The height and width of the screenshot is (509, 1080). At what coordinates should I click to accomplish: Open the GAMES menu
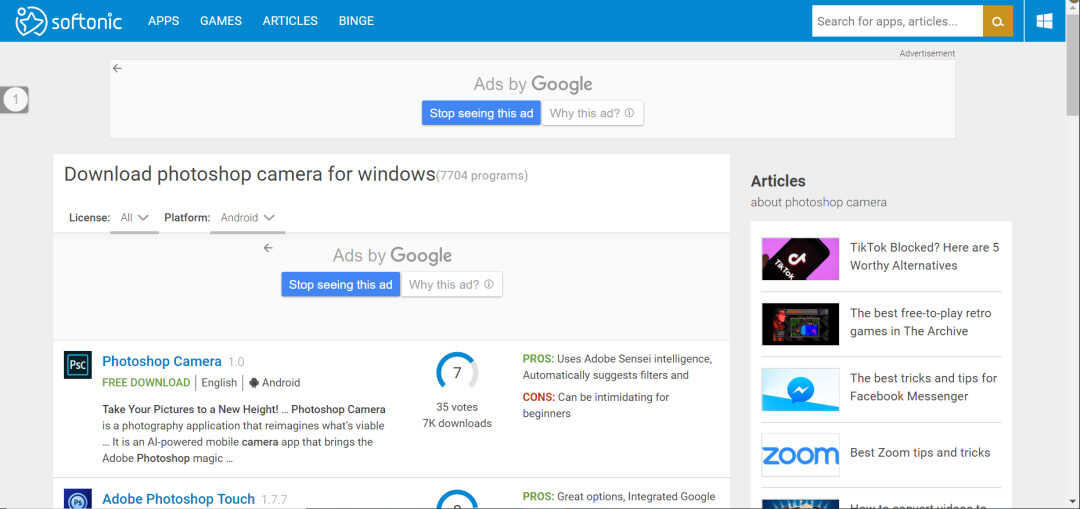(220, 21)
